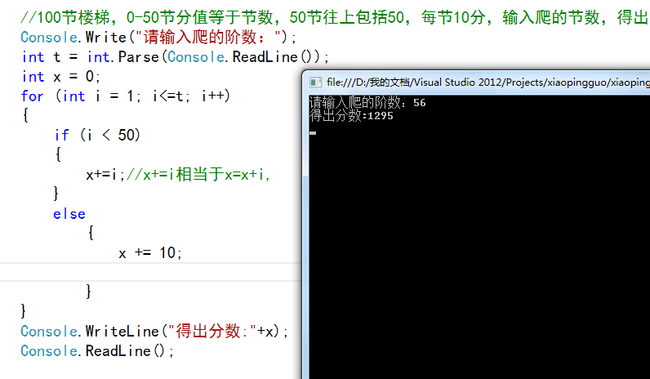Click the console window icon in title bar
Viewport: 650px width, 379px height.
point(315,83)
